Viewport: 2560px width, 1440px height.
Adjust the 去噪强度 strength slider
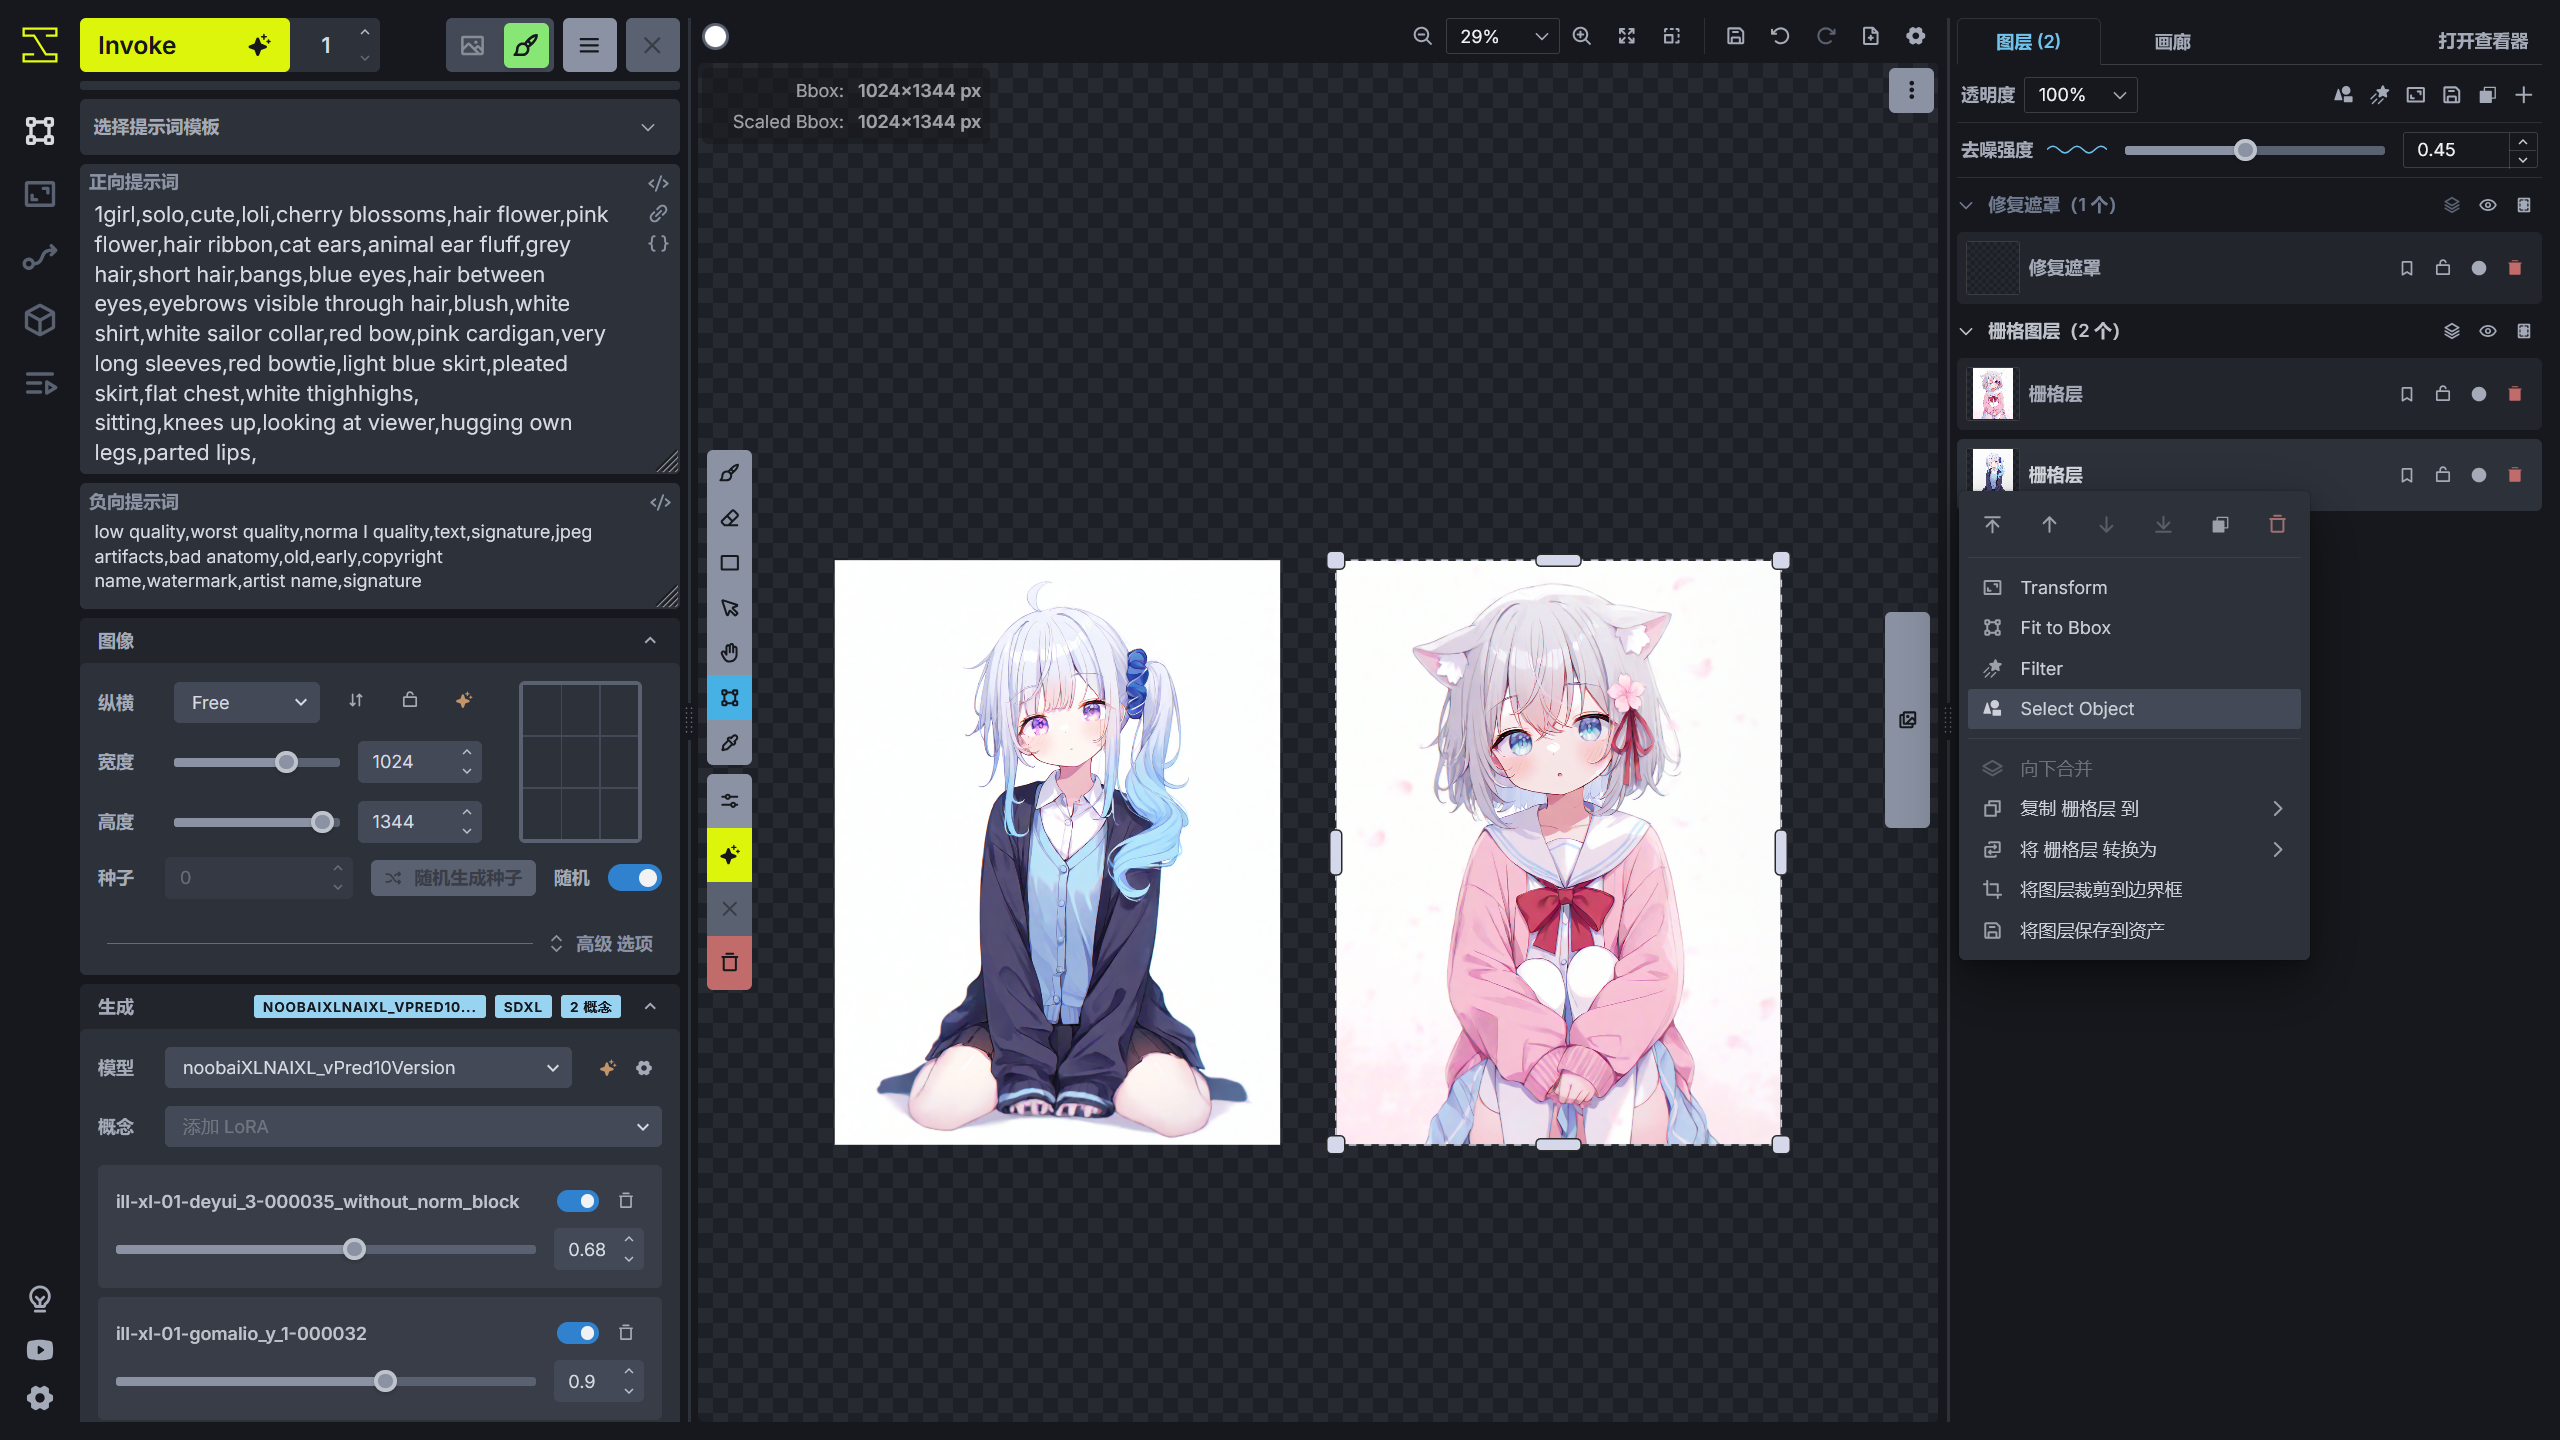pos(2246,150)
